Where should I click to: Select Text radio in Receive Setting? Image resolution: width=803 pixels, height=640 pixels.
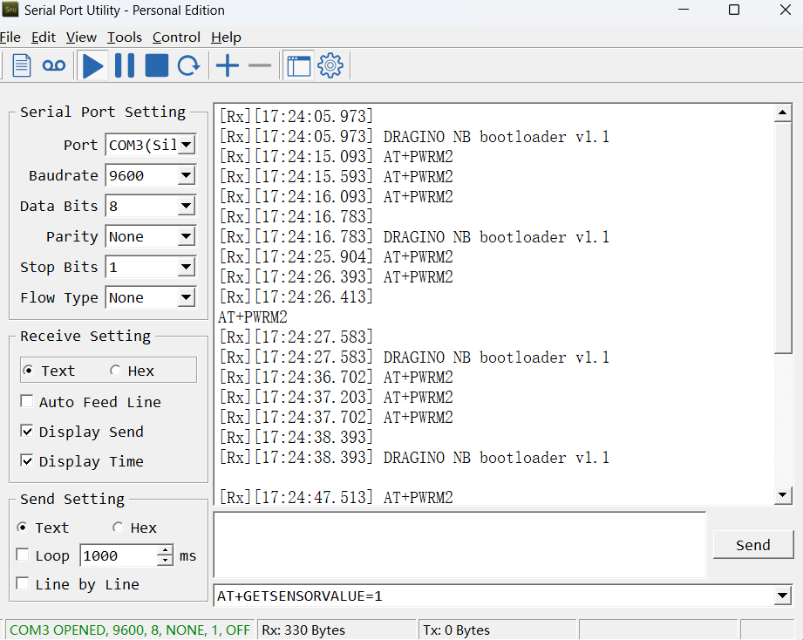pyautogui.click(x=28, y=370)
